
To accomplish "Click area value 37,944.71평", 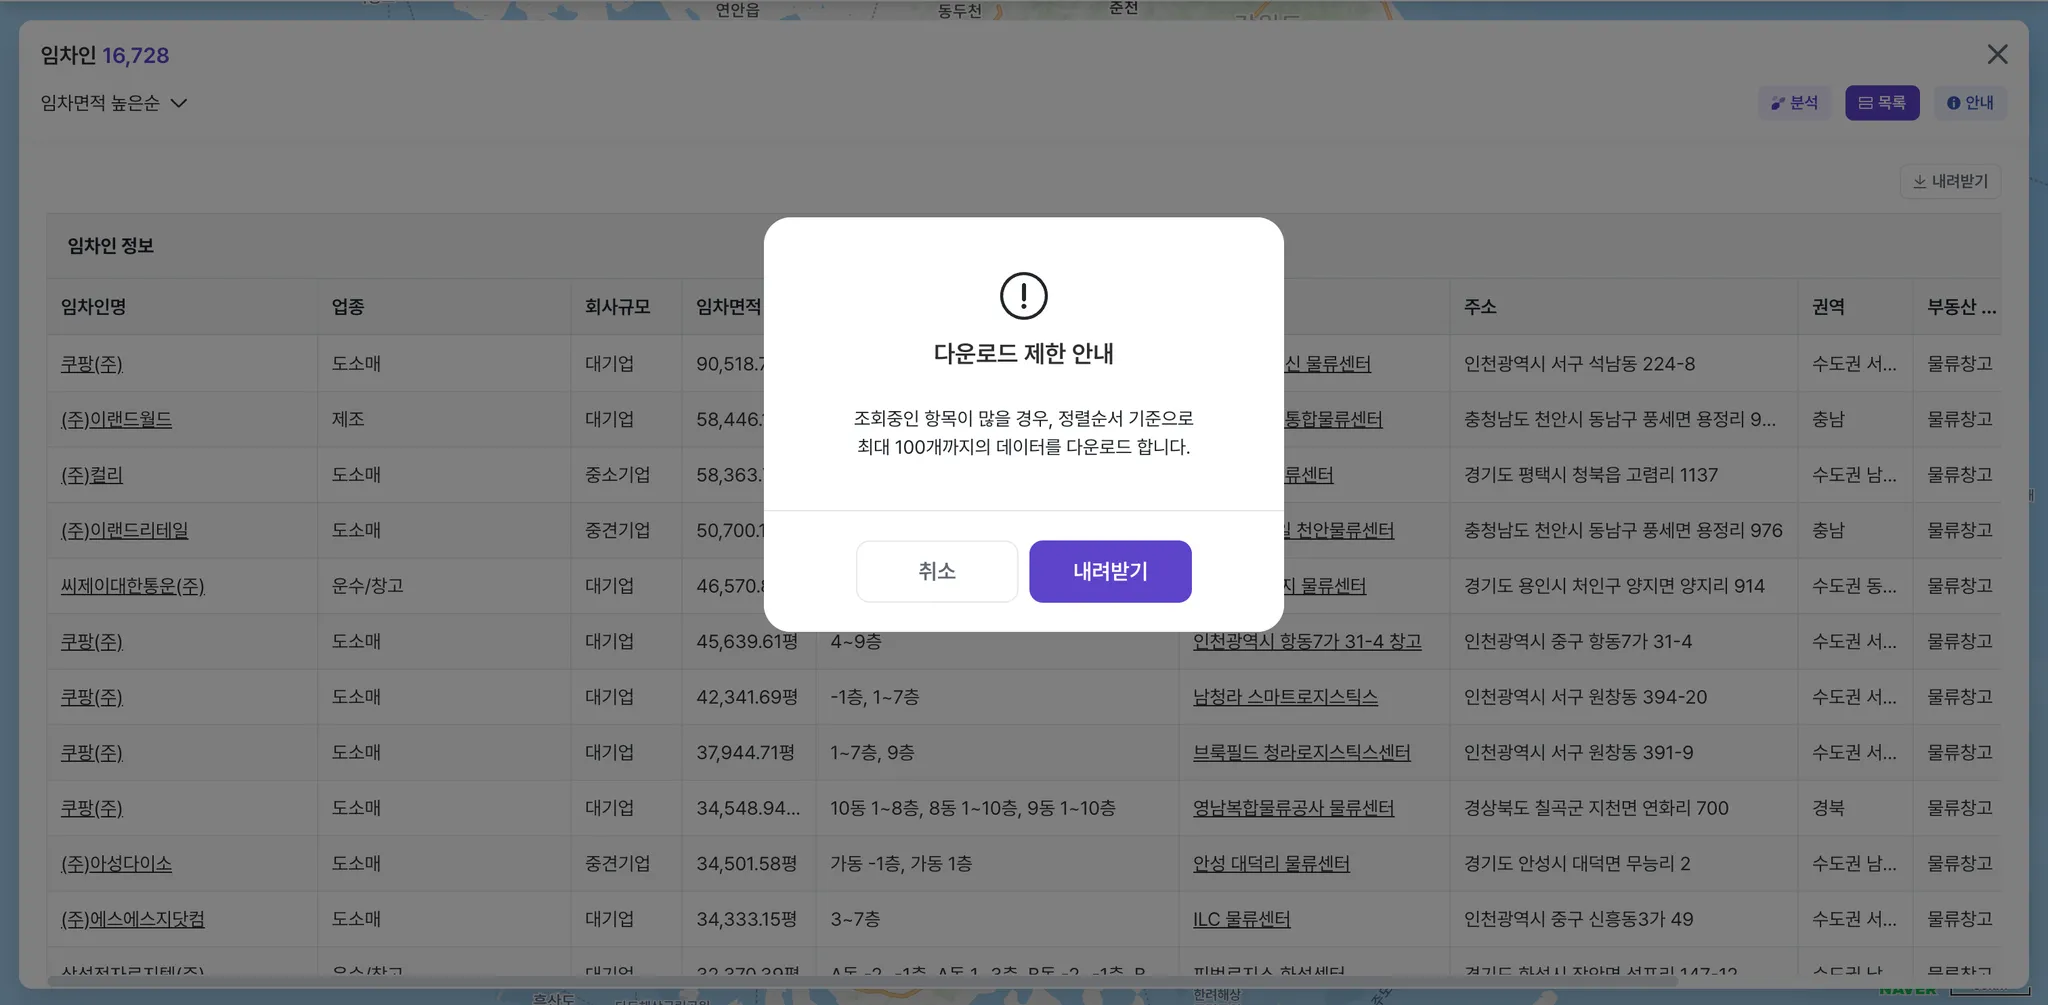I will coord(745,752).
